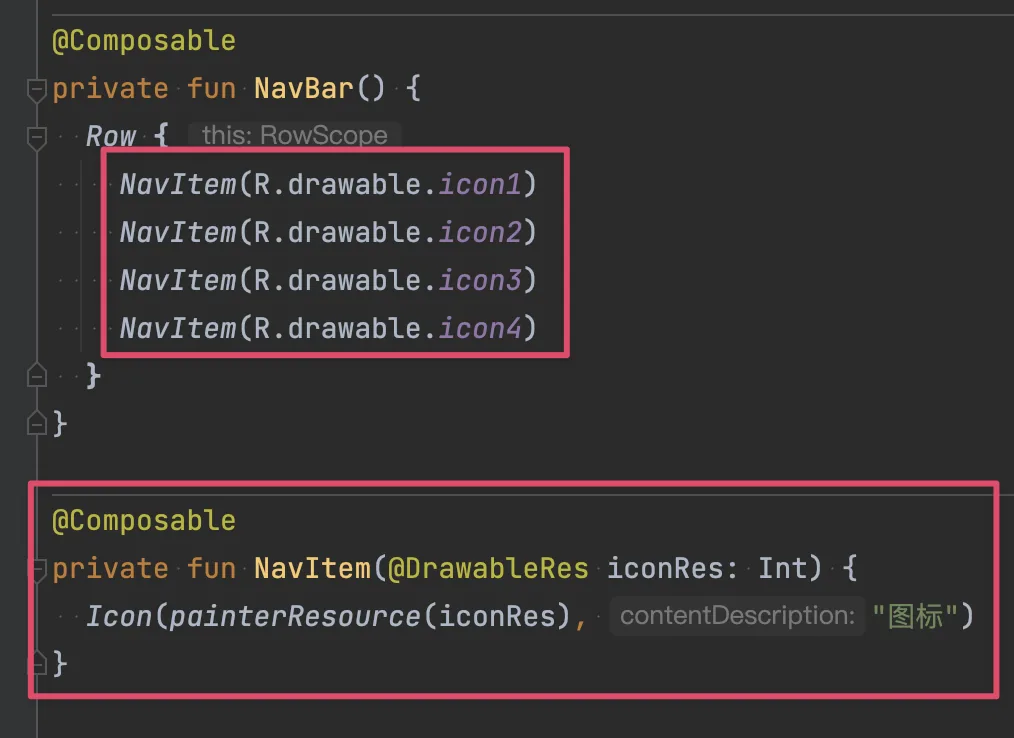Click the icon1 drawable reference

(x=480, y=184)
